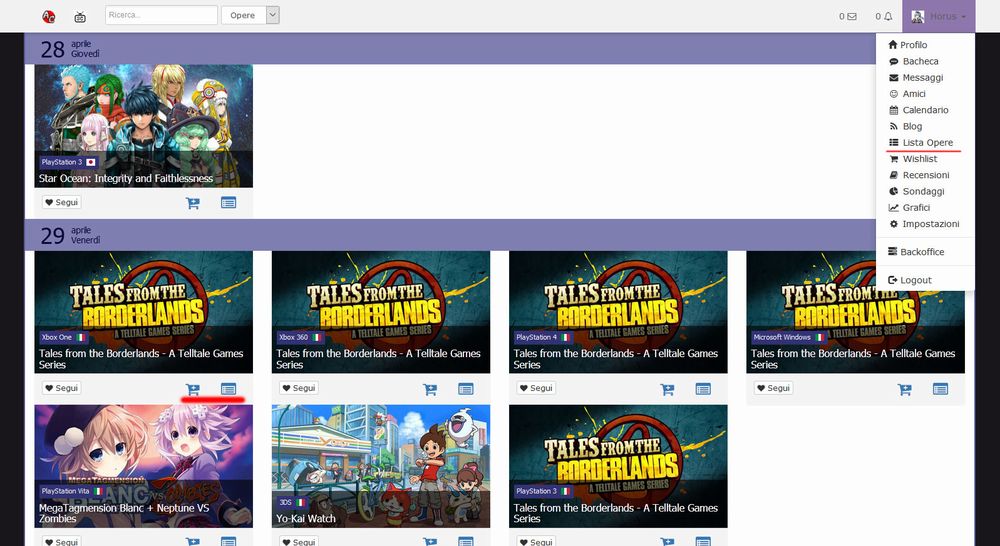This screenshot has width=1000, height=546.
Task: Collapse the Horus user menu
Action: pos(938,16)
